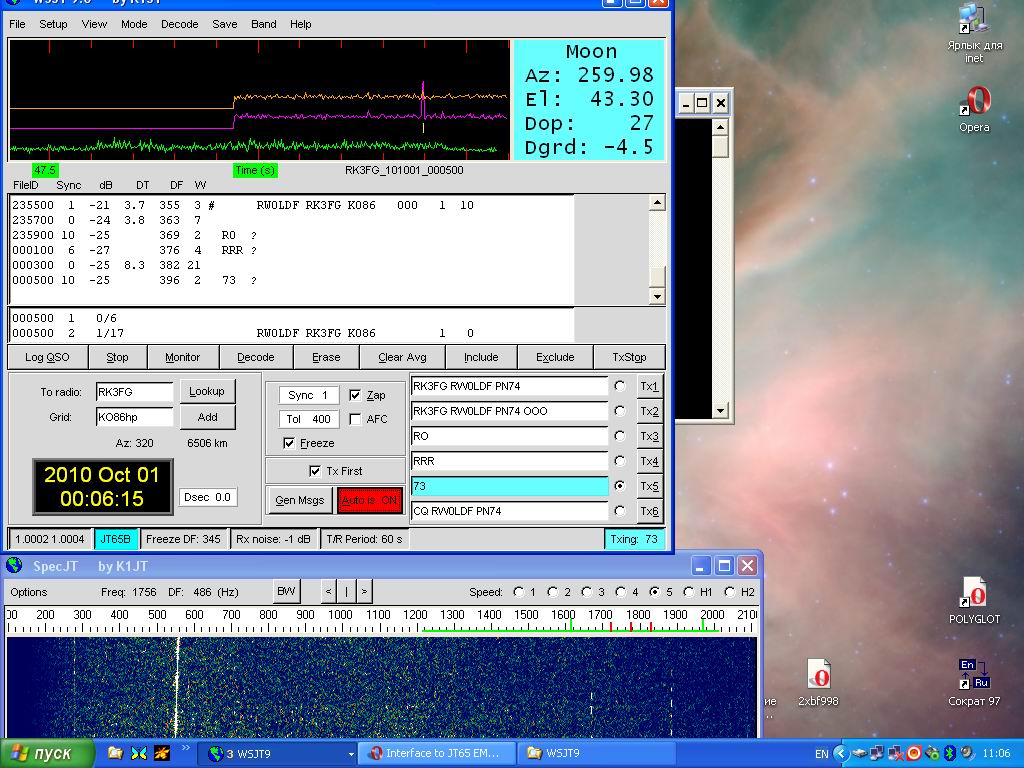Click the Lookup button
This screenshot has height=768, width=1024.
[207, 391]
